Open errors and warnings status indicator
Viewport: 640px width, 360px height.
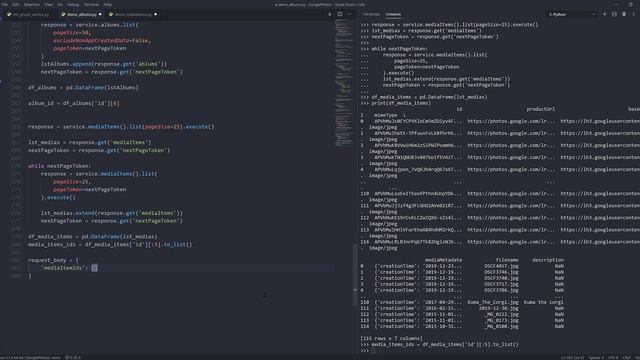(73, 358)
